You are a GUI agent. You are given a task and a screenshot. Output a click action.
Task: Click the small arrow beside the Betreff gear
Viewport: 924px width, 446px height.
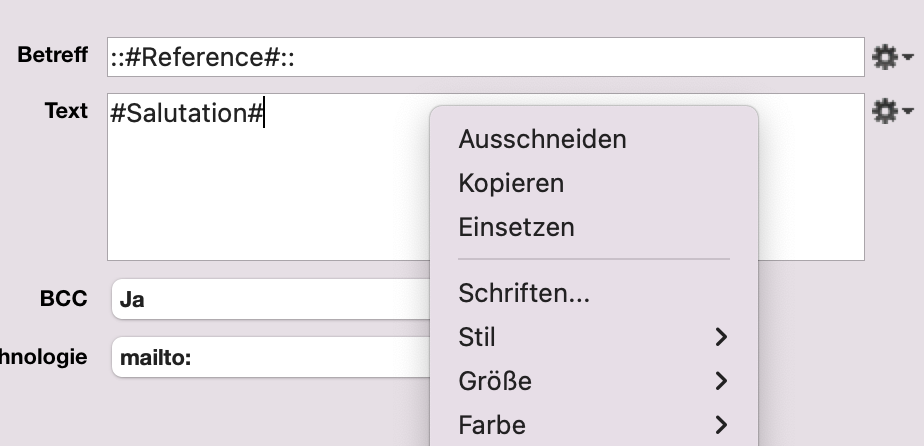[908, 57]
